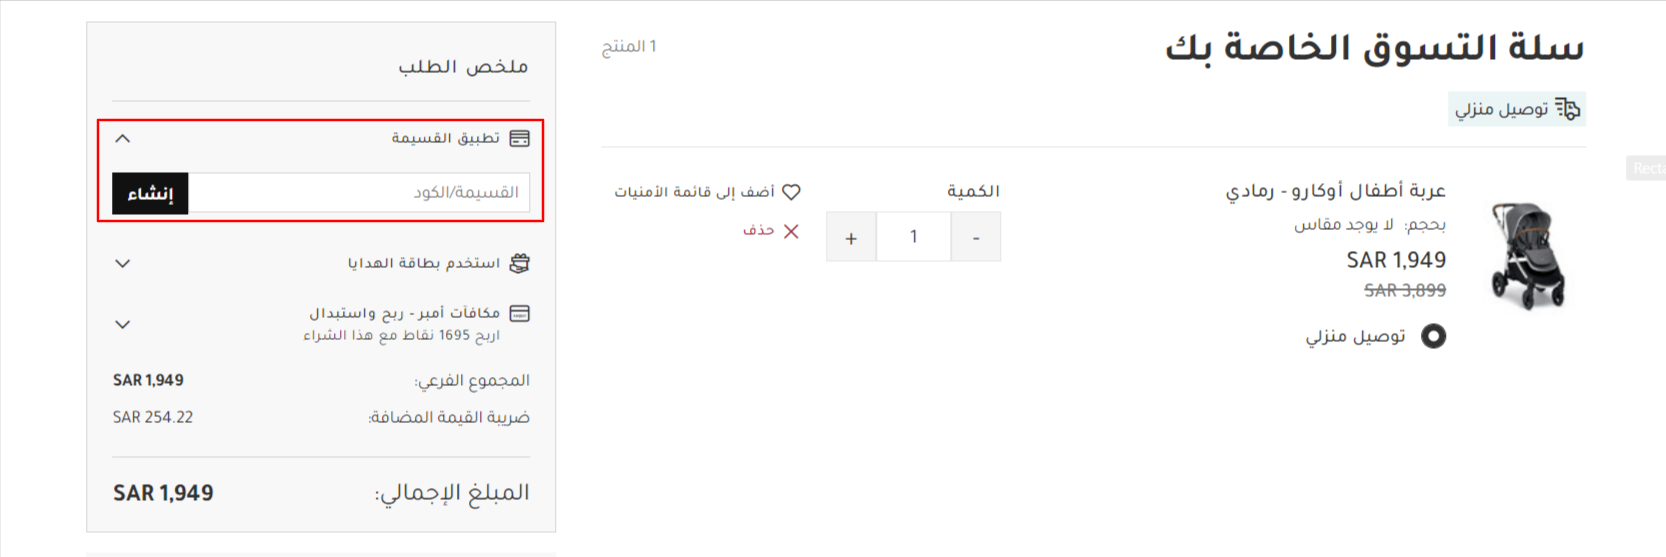Click أضف إلى قائمة الأمنيات link
Screen dimensions: 1666x557
[x=694, y=192]
